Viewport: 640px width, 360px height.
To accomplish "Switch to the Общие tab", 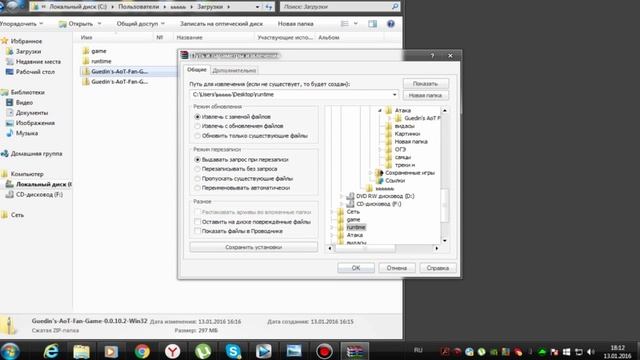I will [x=197, y=70].
